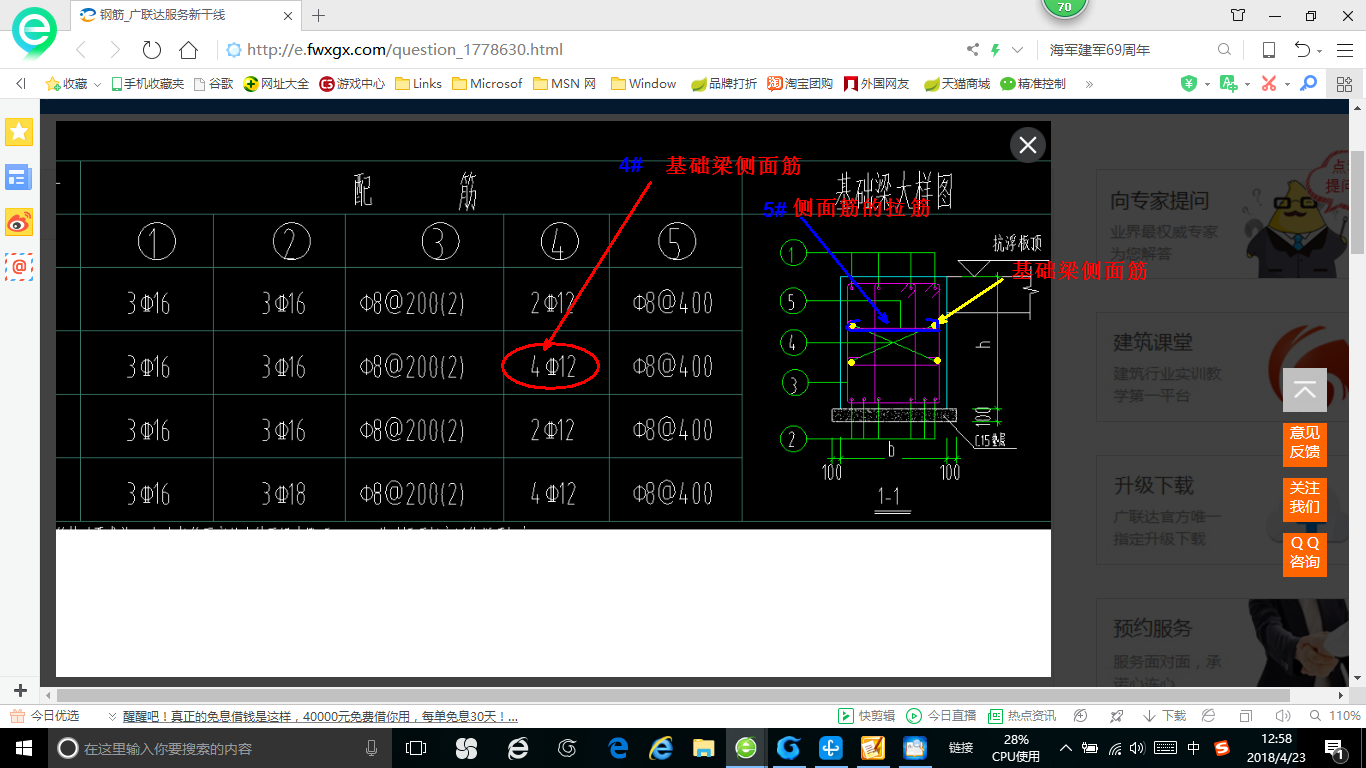The width and height of the screenshot is (1366, 768).
Task: Open the 手机收藏夹 bookmark
Action: pyautogui.click(x=147, y=84)
